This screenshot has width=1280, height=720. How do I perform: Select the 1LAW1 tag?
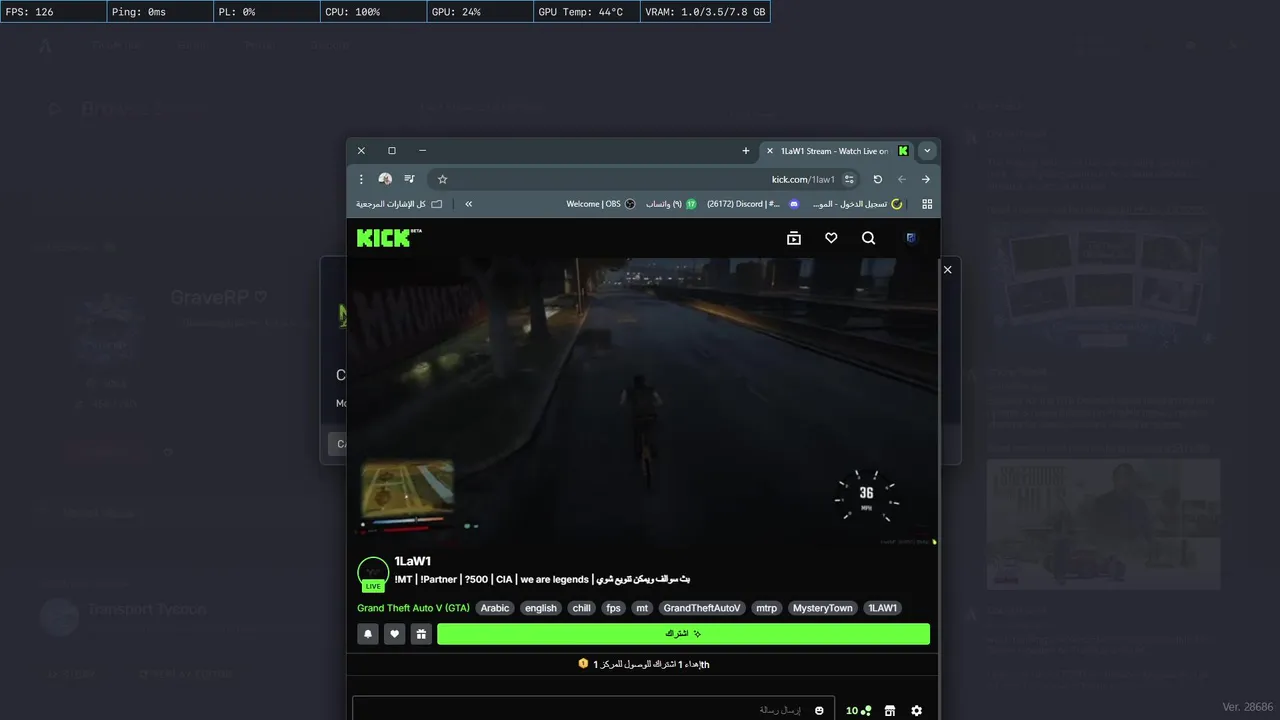coord(882,608)
